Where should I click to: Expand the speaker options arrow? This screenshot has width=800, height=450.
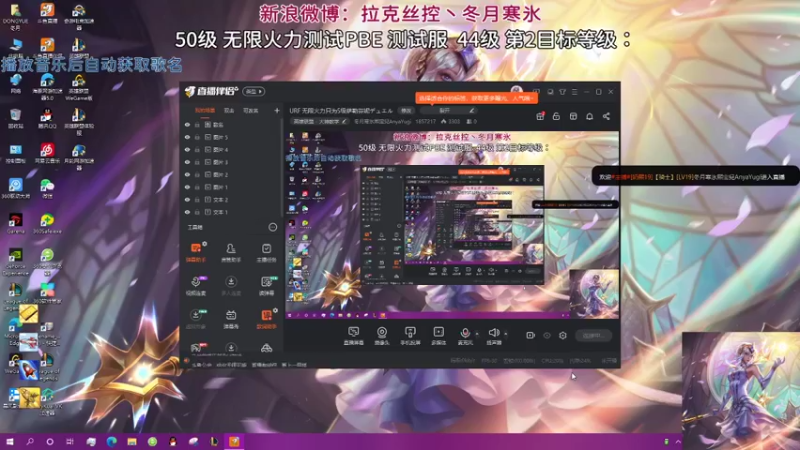[506, 334]
